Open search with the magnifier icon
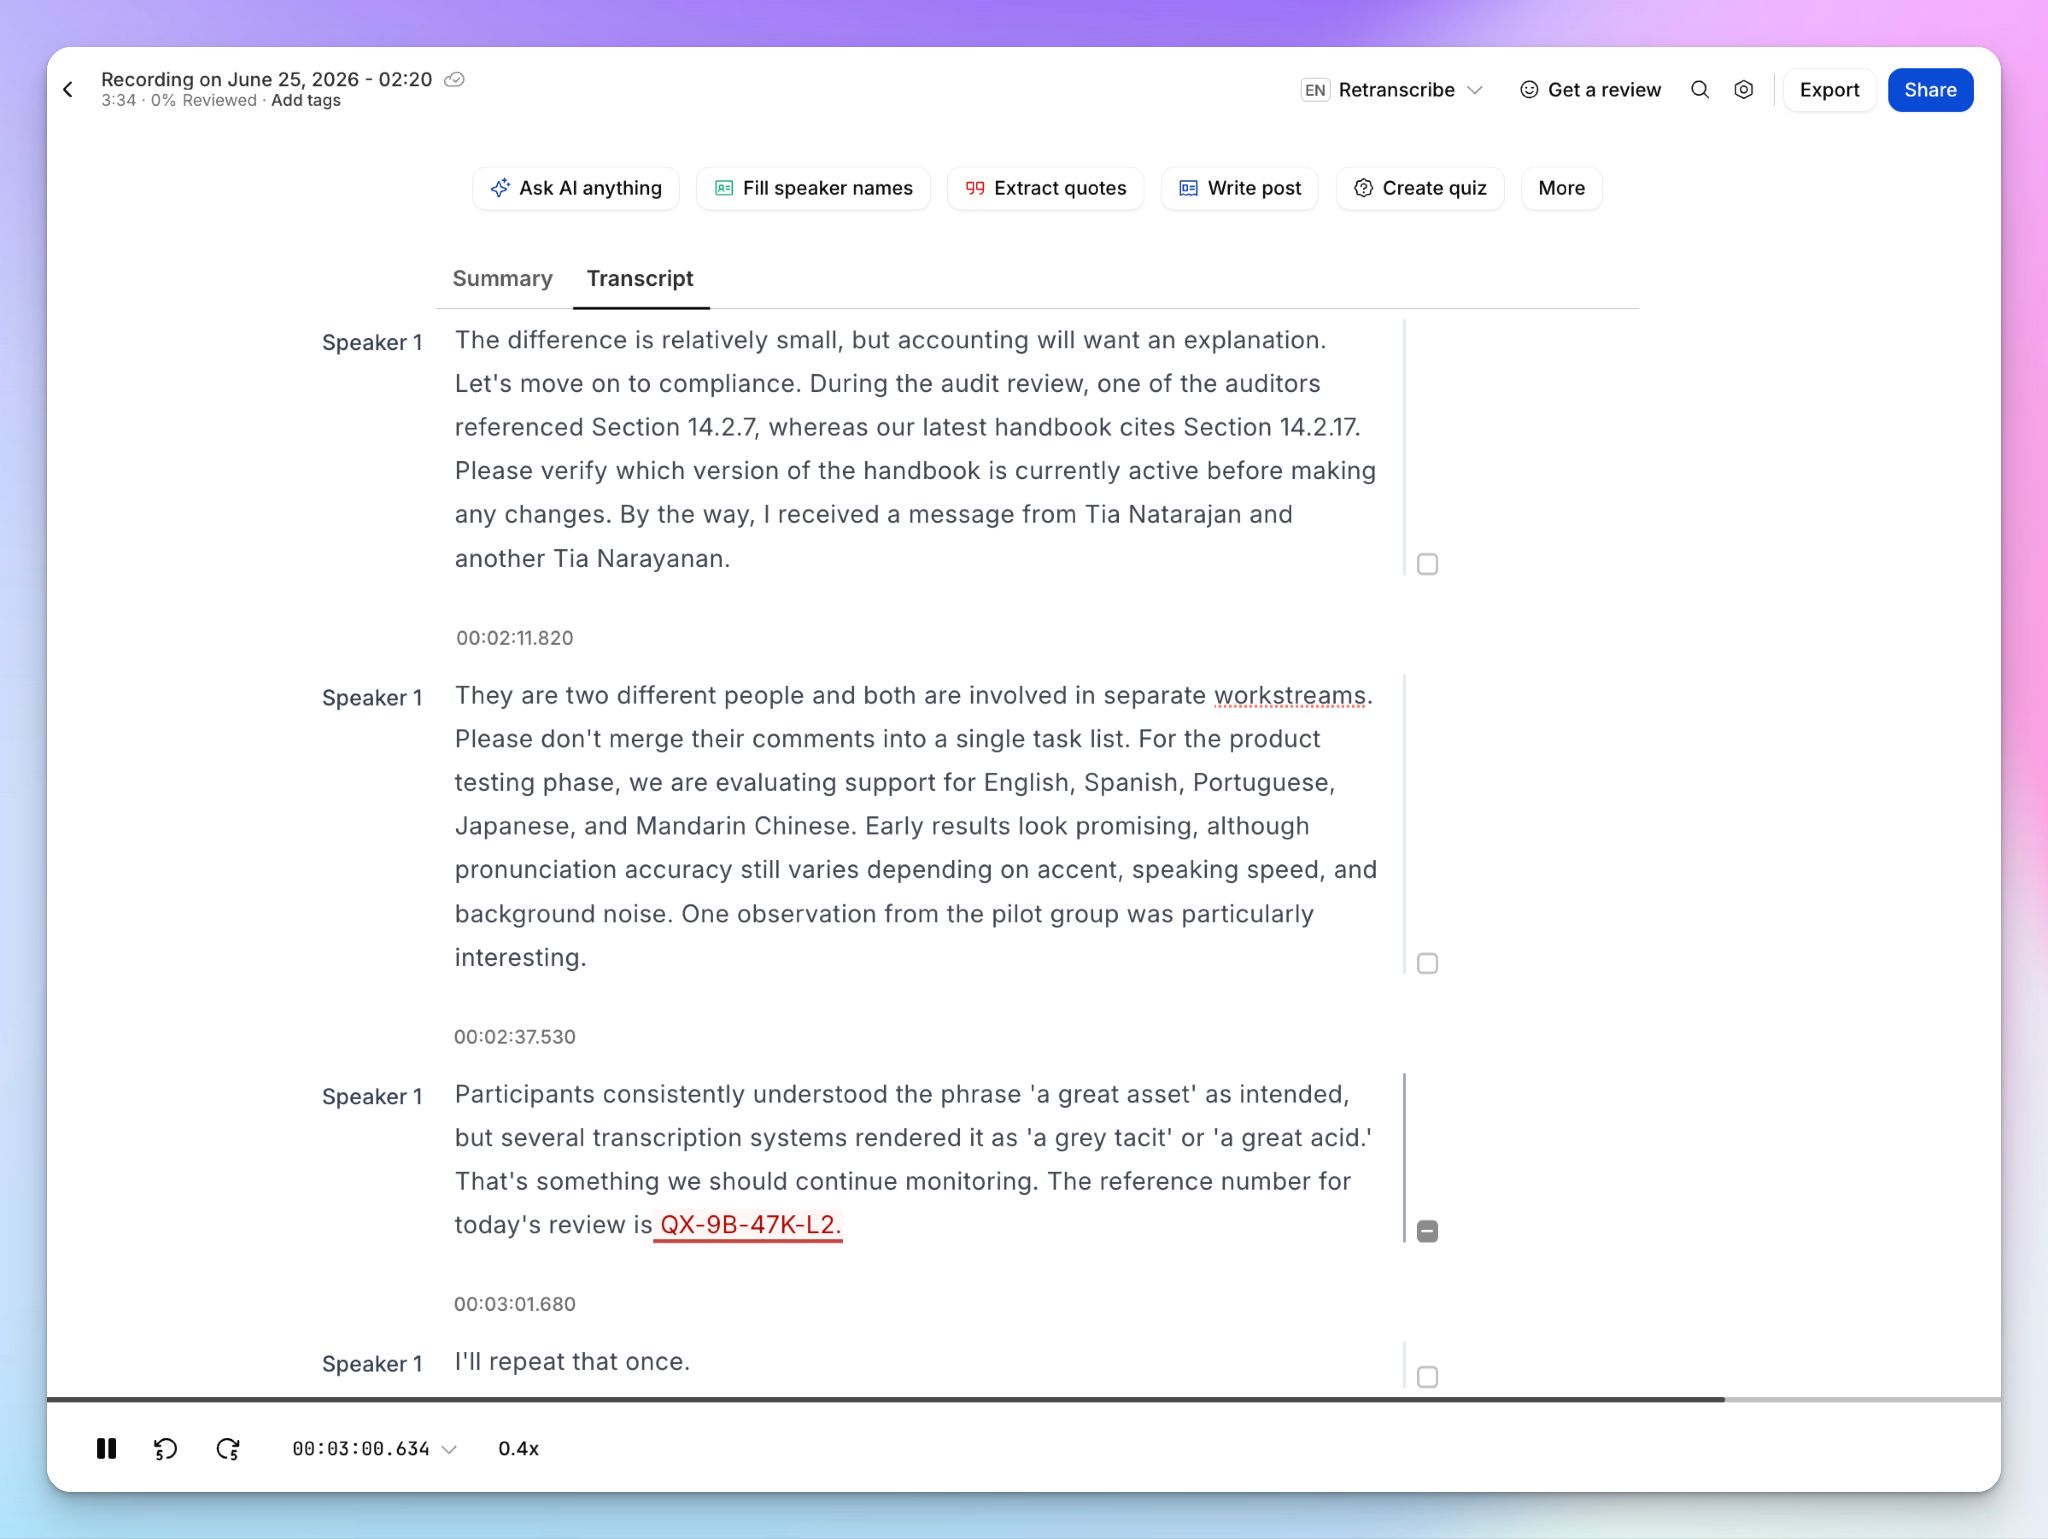This screenshot has width=2048, height=1539. click(x=1699, y=90)
